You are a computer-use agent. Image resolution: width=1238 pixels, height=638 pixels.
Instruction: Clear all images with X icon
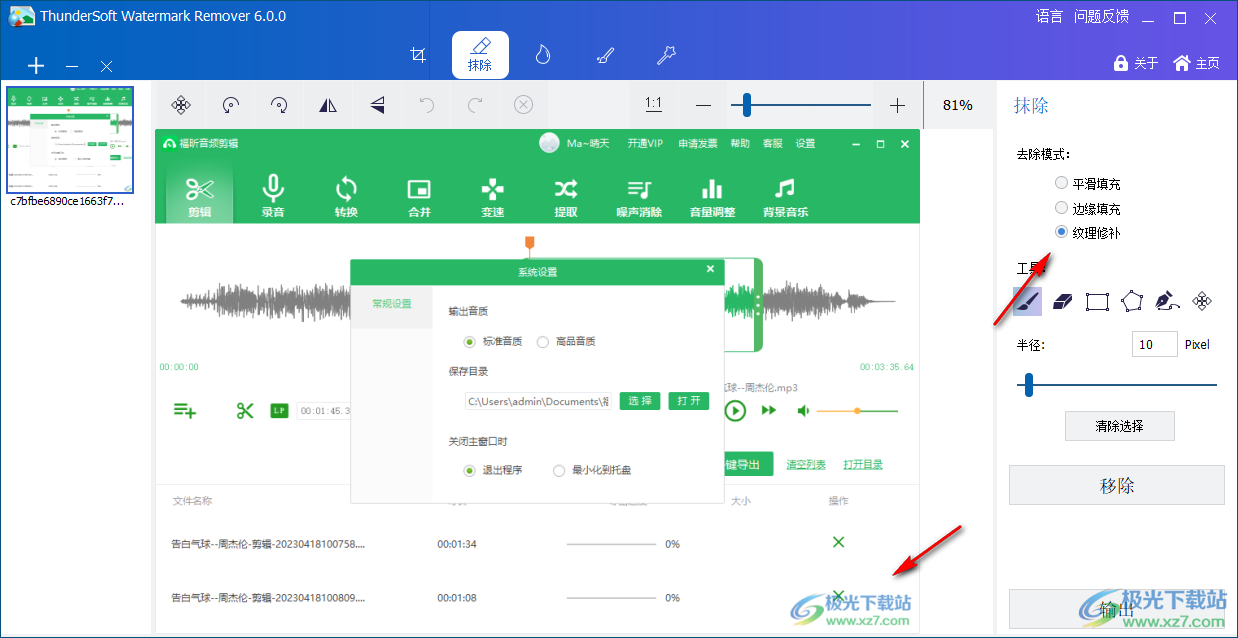[x=106, y=66]
